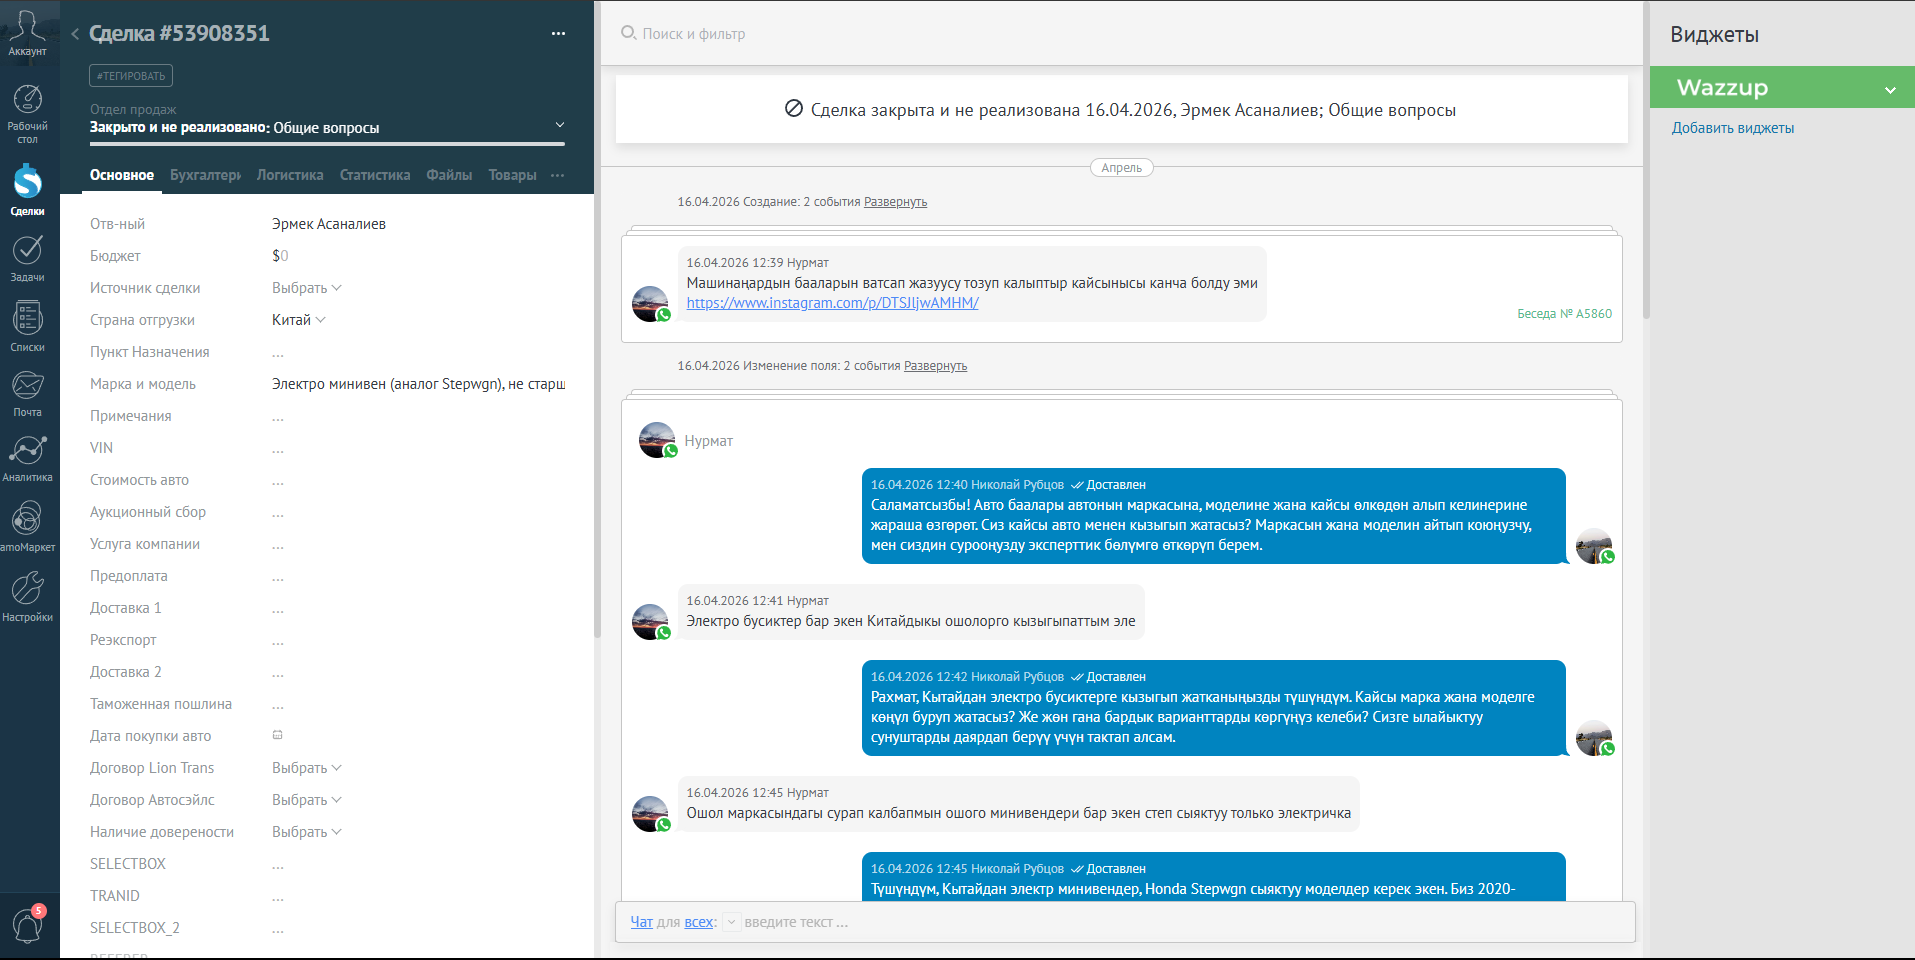Expand the deal status pipeline dropdown
The image size is (1915, 960).
(560, 125)
